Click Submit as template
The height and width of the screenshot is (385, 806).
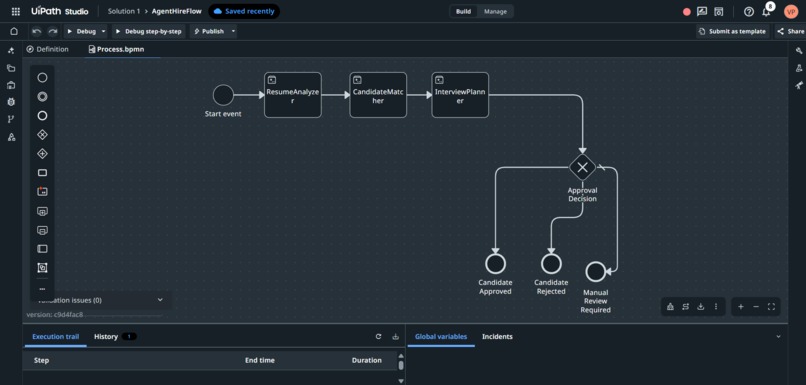point(732,31)
